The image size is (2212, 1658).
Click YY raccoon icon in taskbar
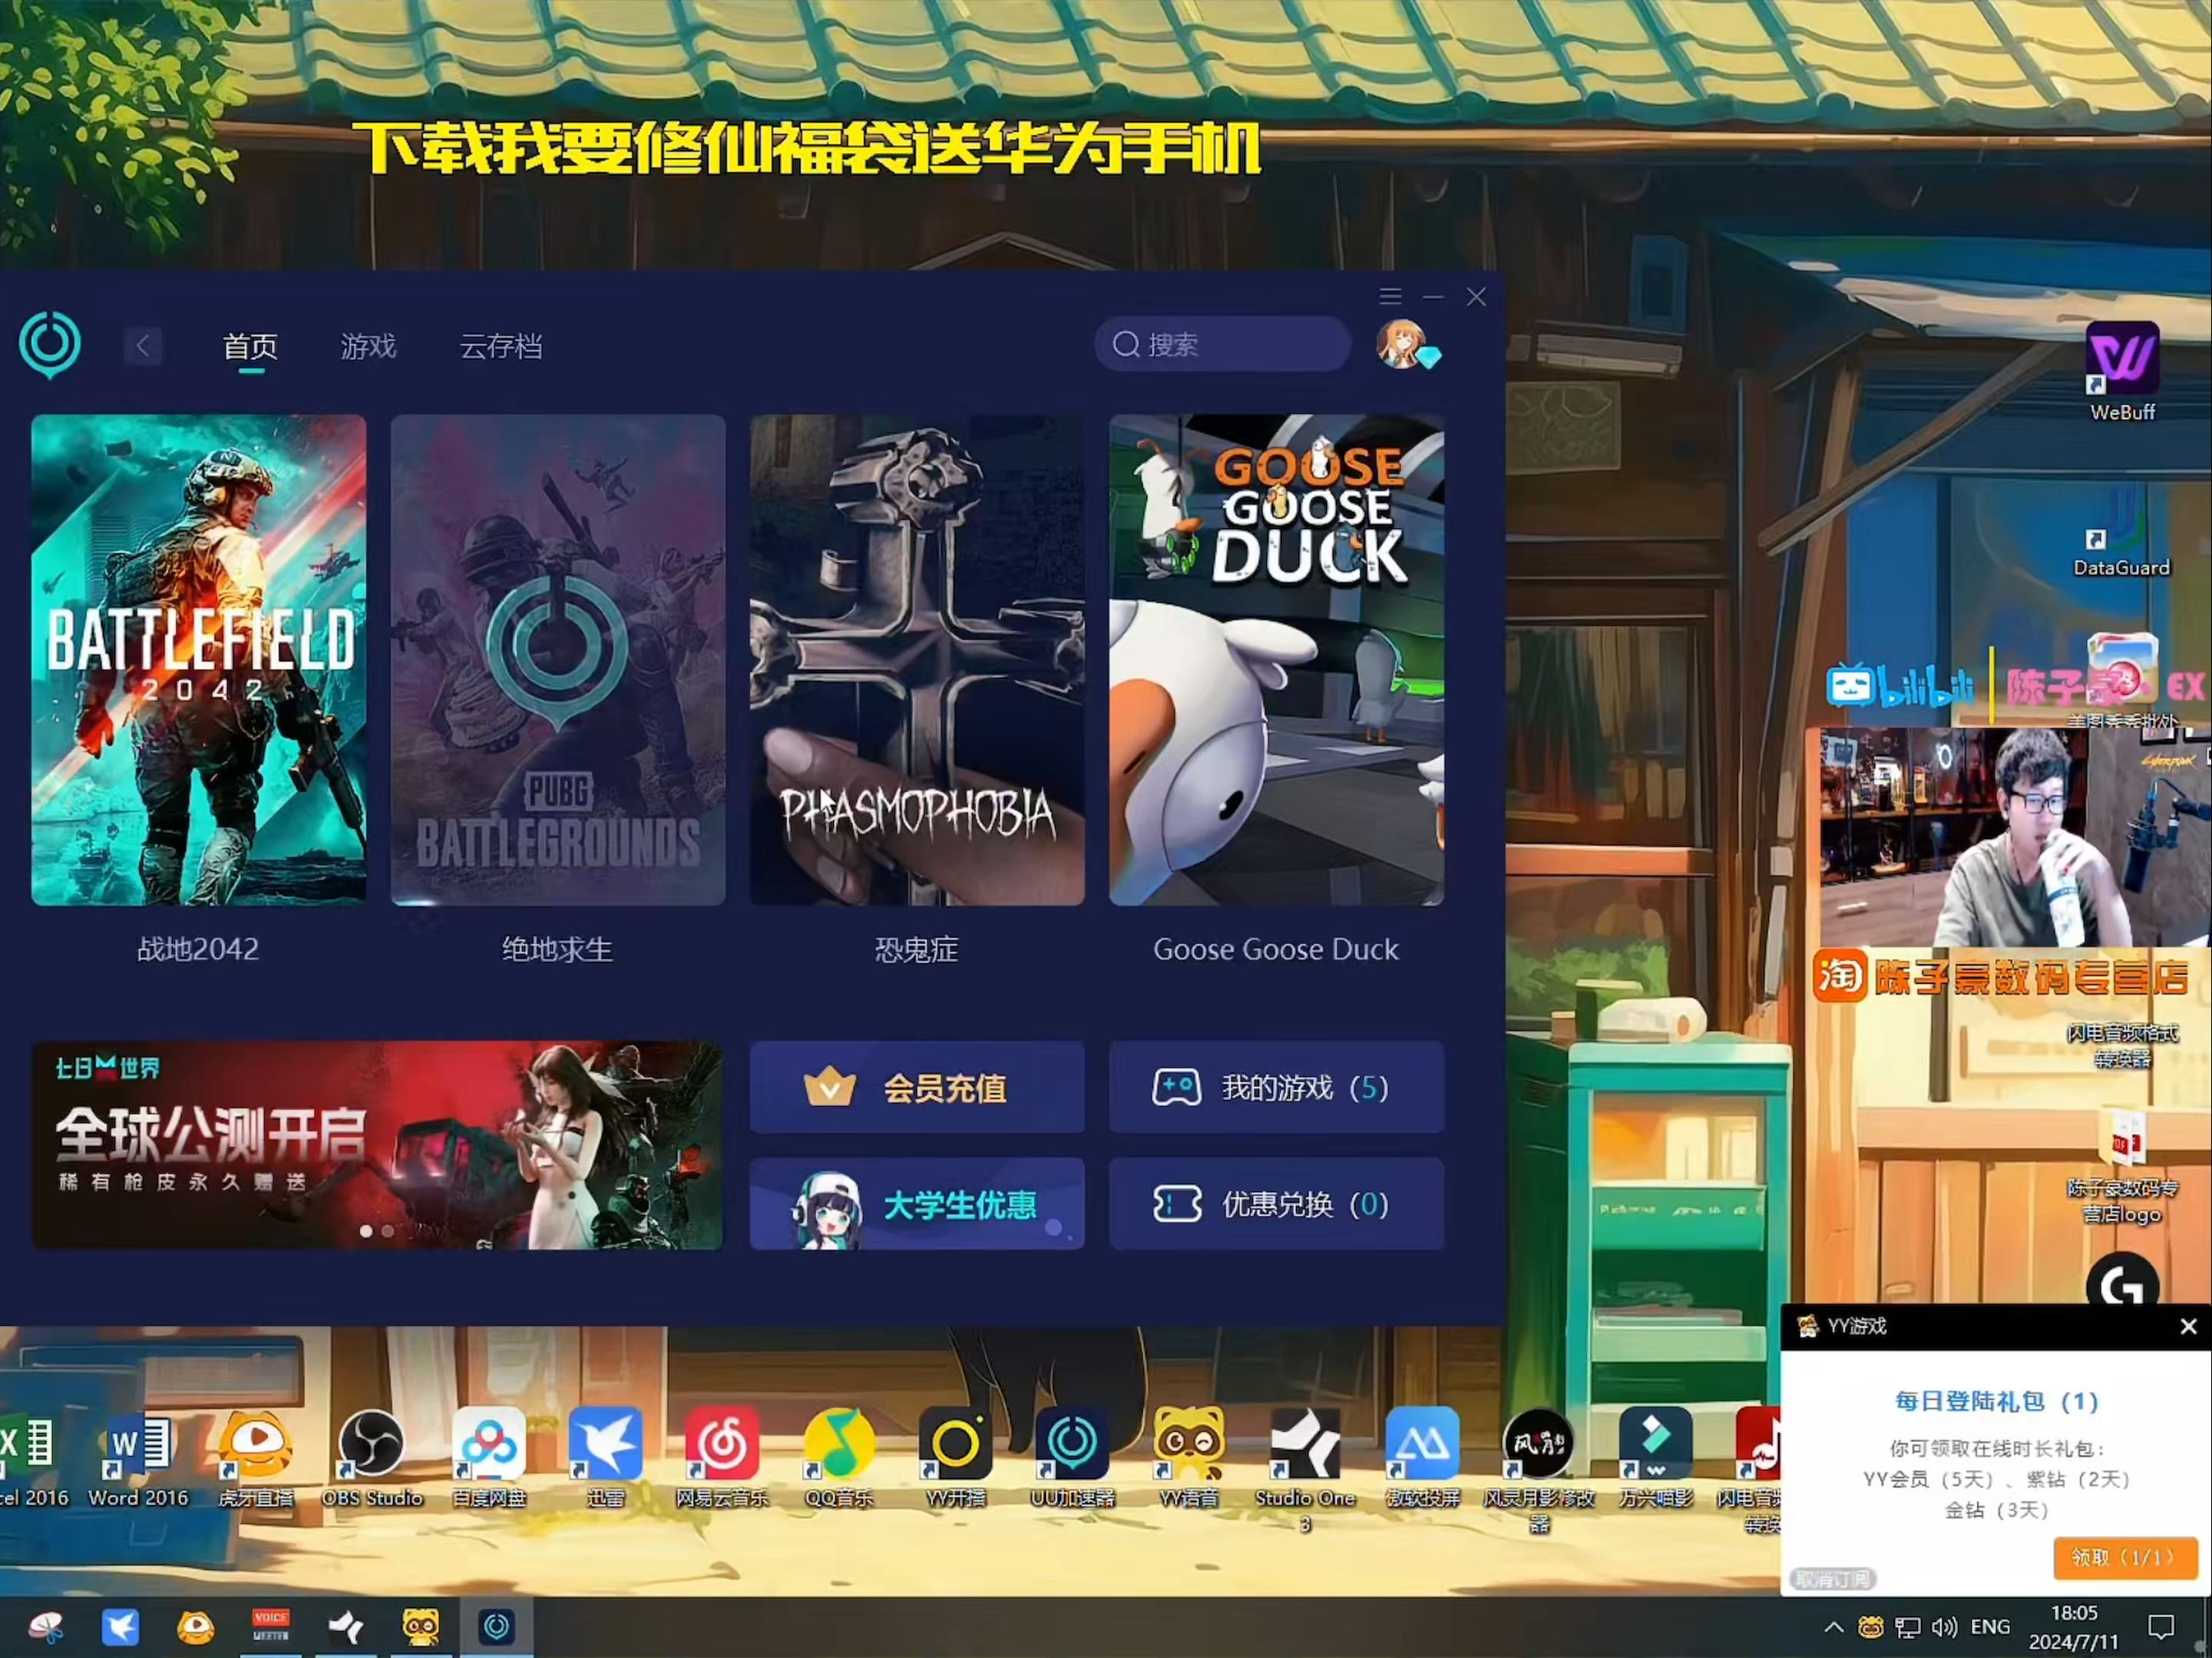tap(421, 1627)
